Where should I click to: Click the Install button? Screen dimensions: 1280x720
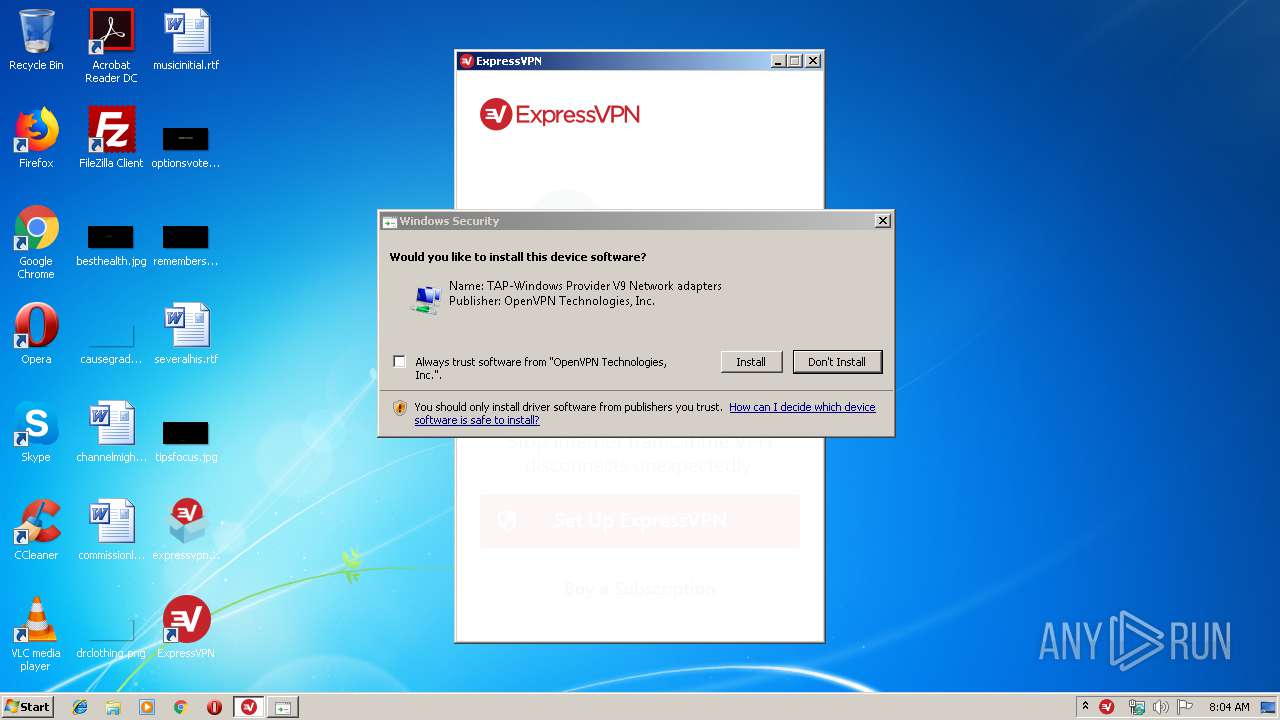[x=751, y=362]
